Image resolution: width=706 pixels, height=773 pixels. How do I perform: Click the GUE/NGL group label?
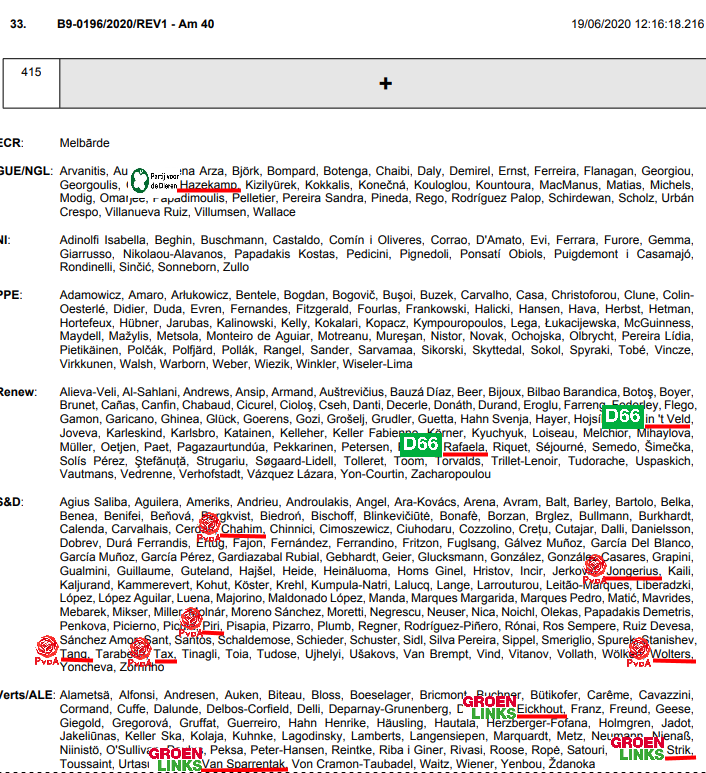(26, 171)
